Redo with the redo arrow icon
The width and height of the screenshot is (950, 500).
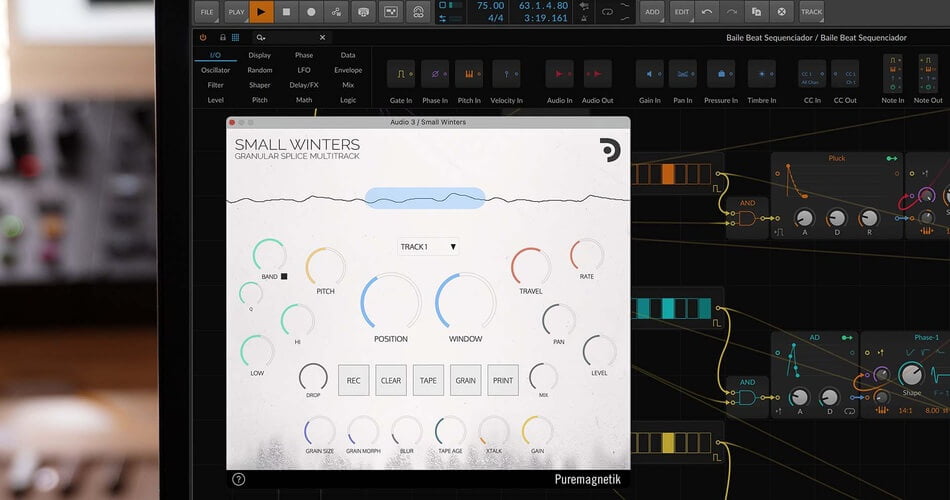click(731, 12)
